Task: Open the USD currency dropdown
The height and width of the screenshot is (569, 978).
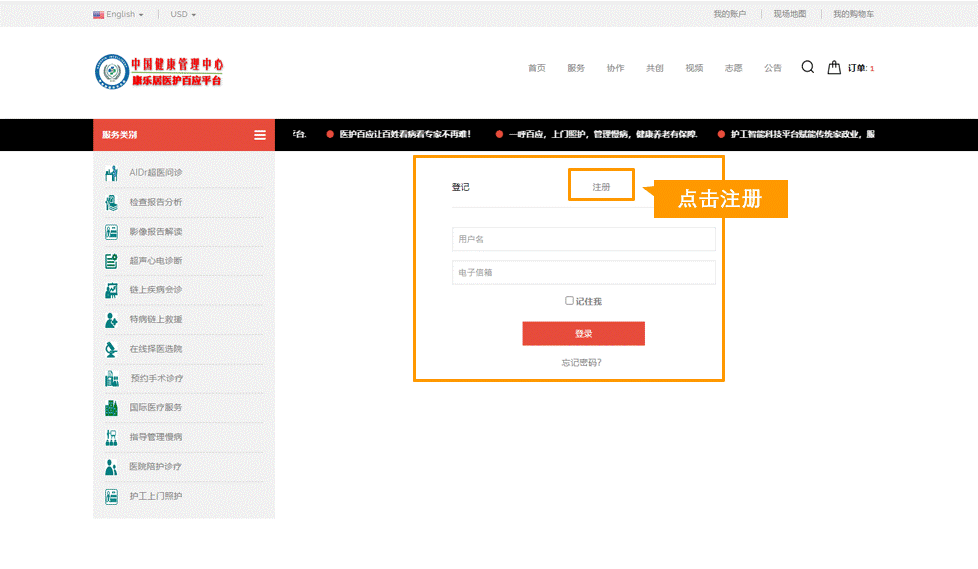Action: coord(183,15)
